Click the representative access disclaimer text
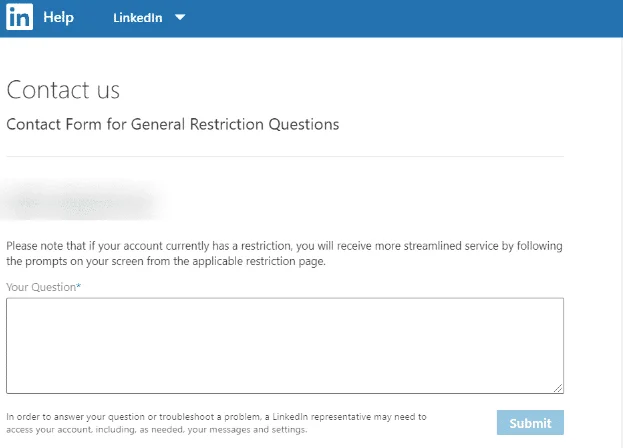Screen dimensions: 623x448 click(x=216, y=423)
